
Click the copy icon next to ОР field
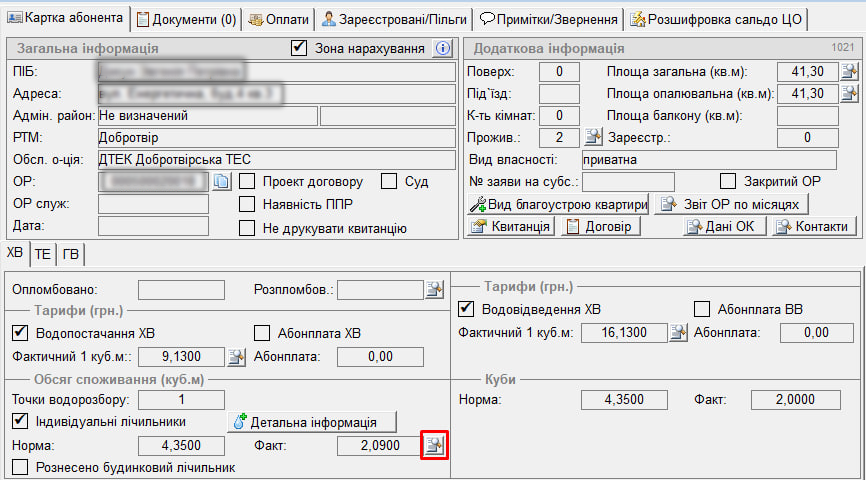coord(222,181)
